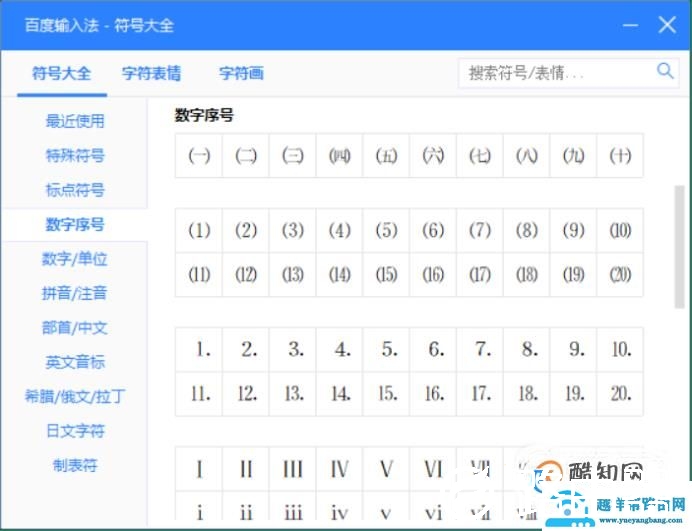Screen dimensions: 692x531
Task: Insert the 2. dotted number symbol
Action: (246, 350)
